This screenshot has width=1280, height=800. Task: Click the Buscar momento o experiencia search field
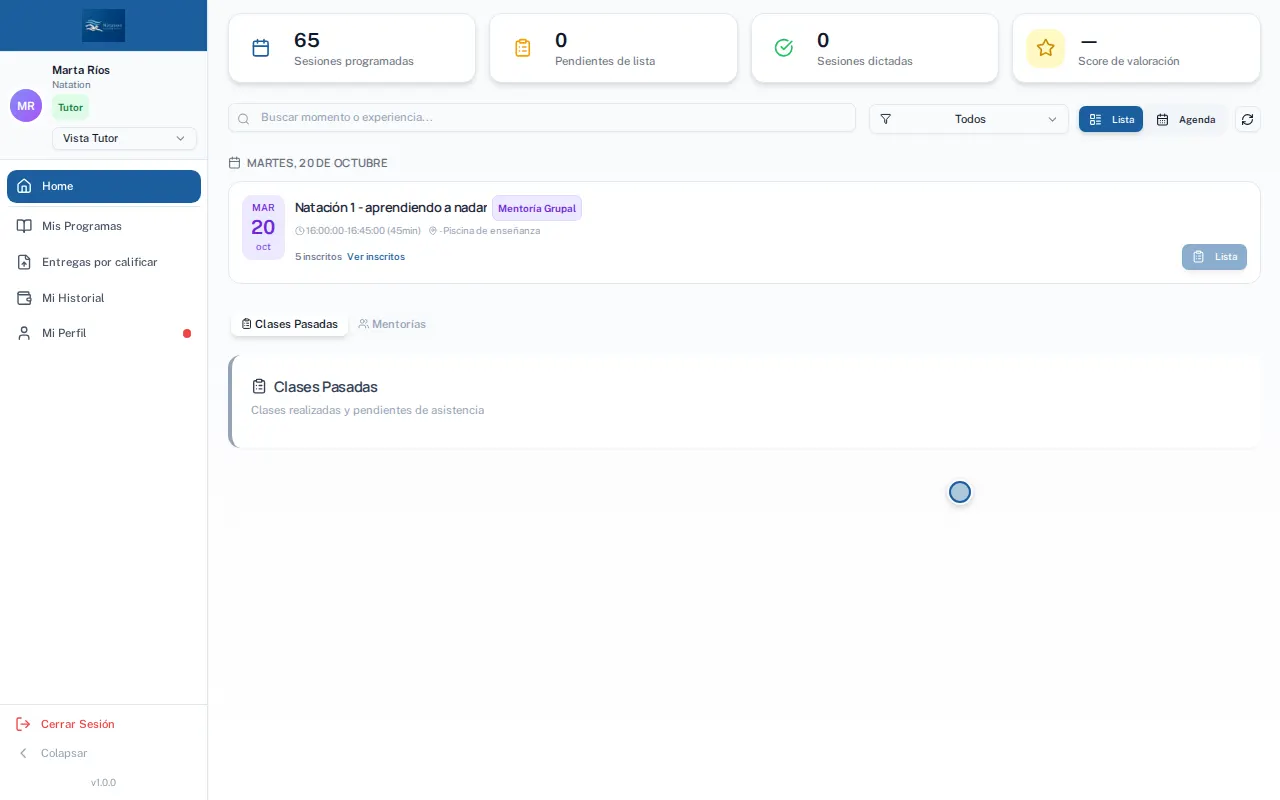click(542, 118)
